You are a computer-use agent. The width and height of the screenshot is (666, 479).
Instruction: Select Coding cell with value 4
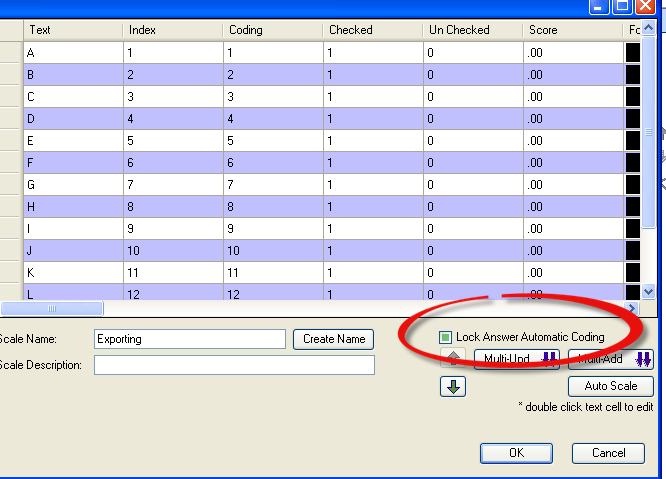pos(274,119)
